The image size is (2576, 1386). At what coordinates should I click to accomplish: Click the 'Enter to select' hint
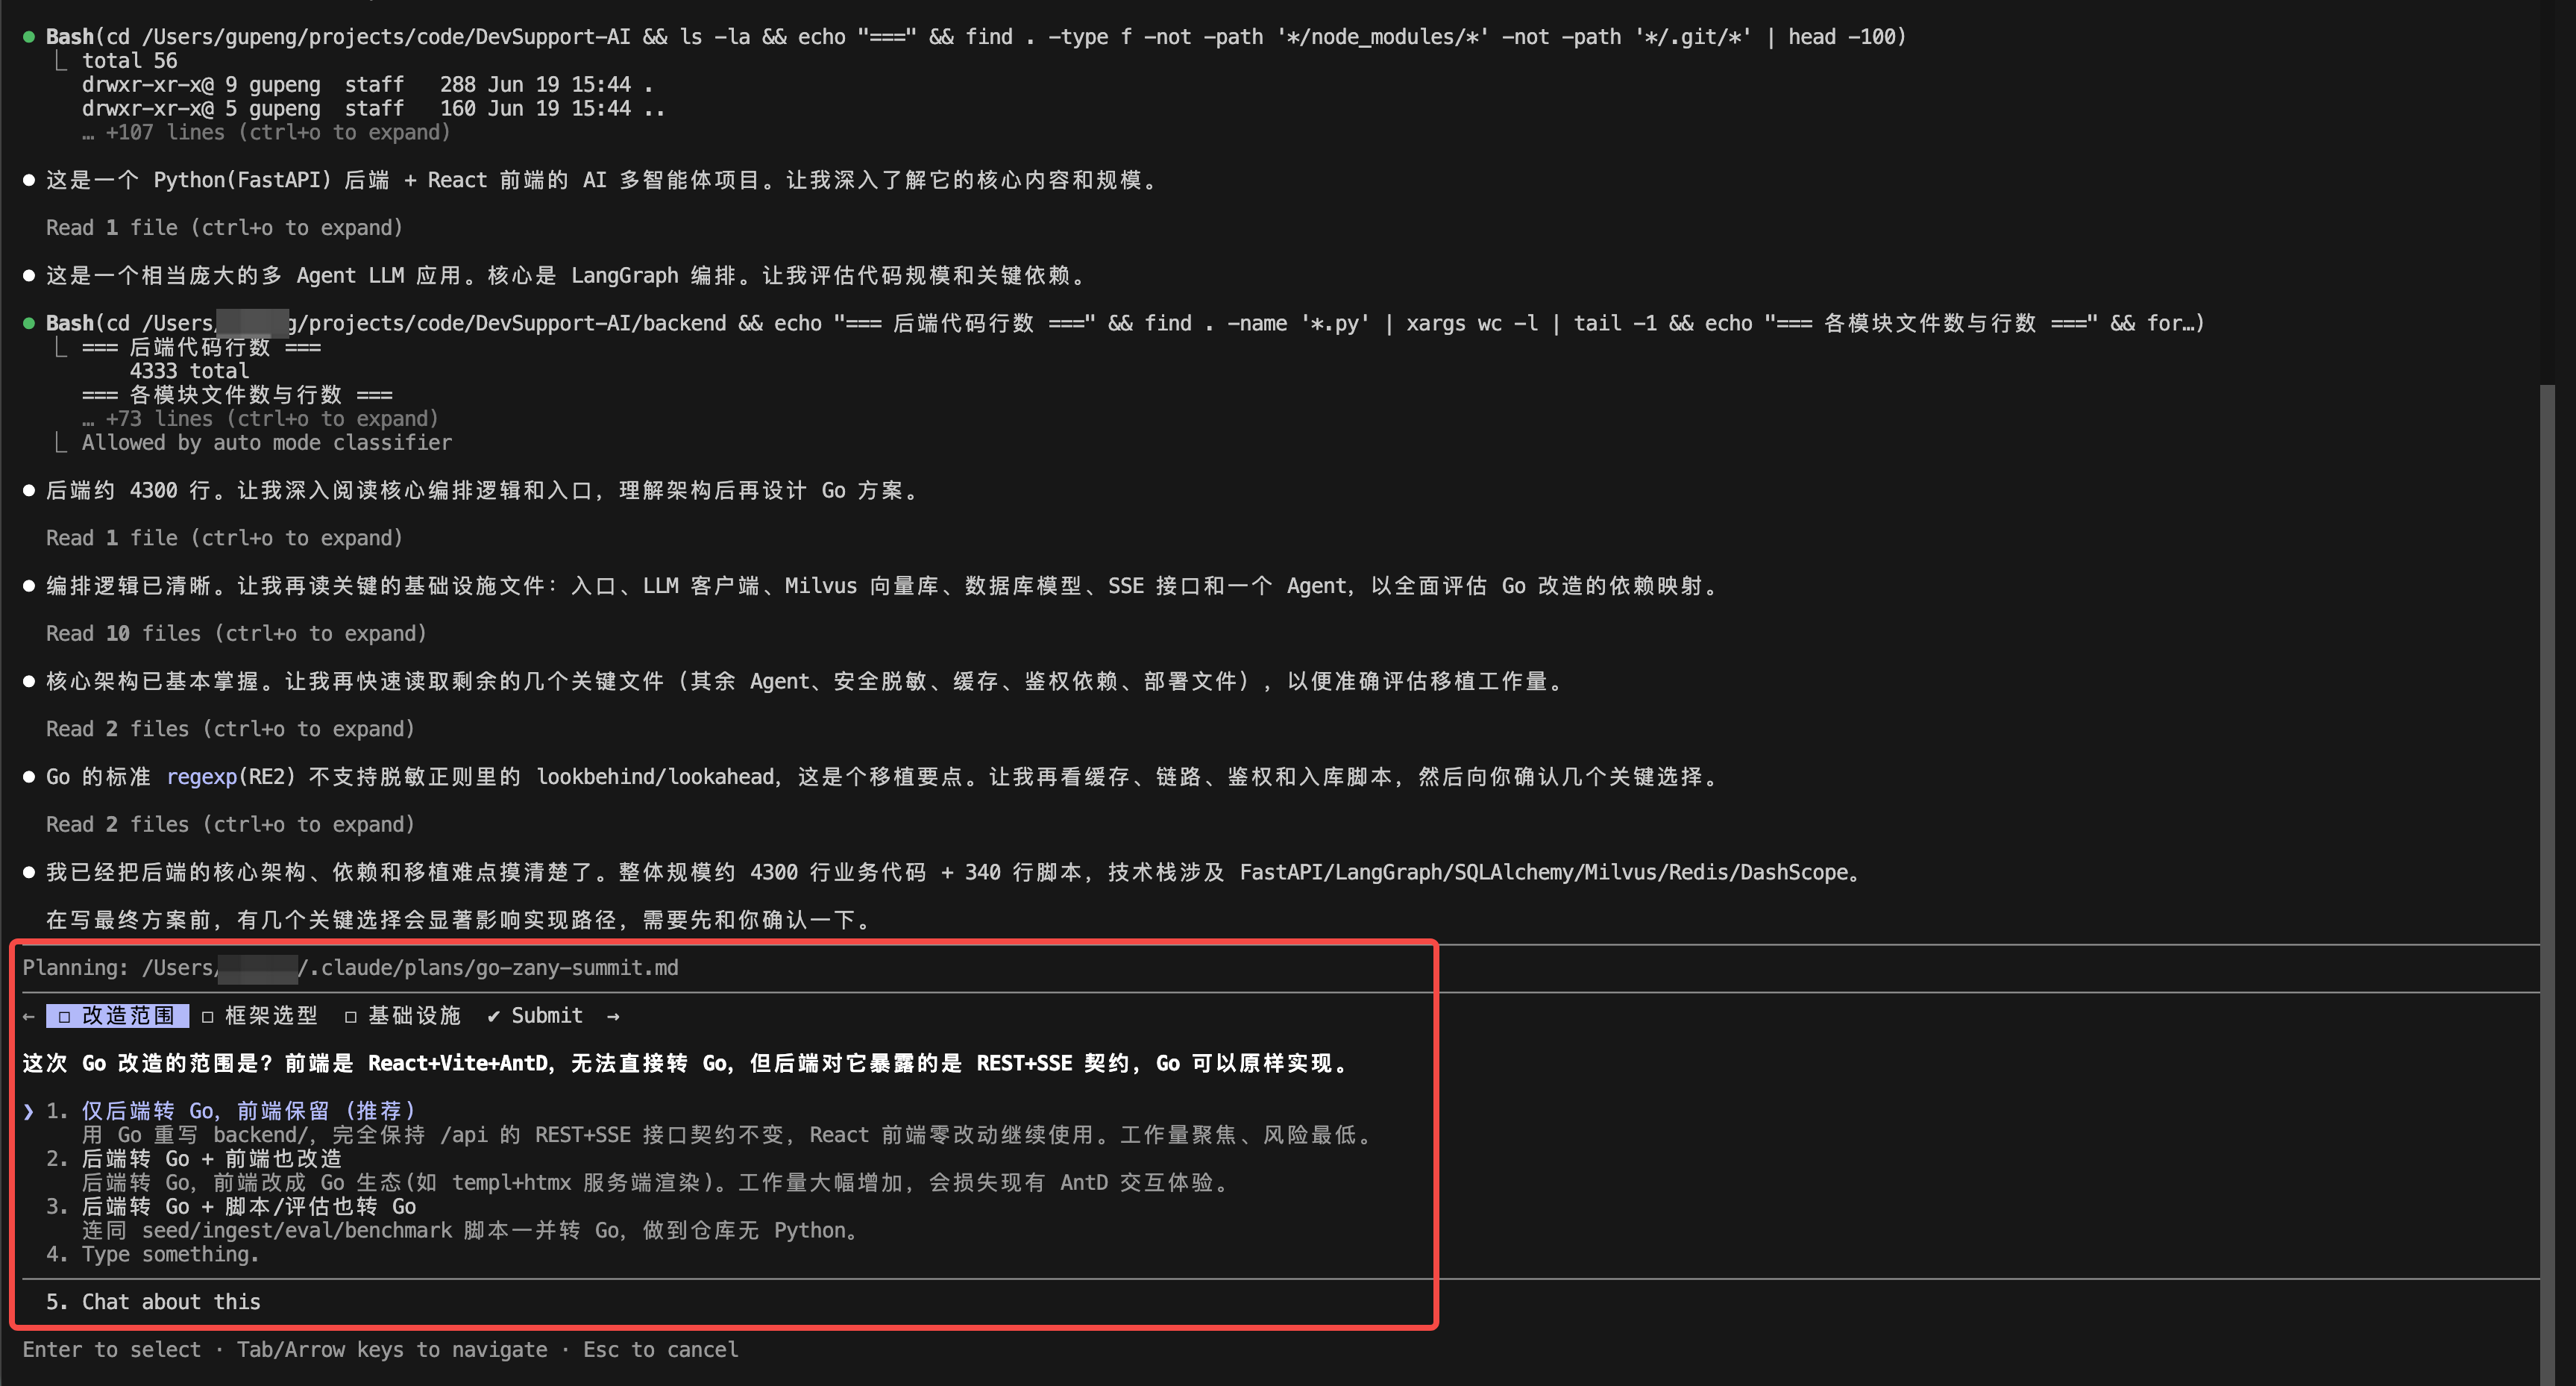point(111,1350)
